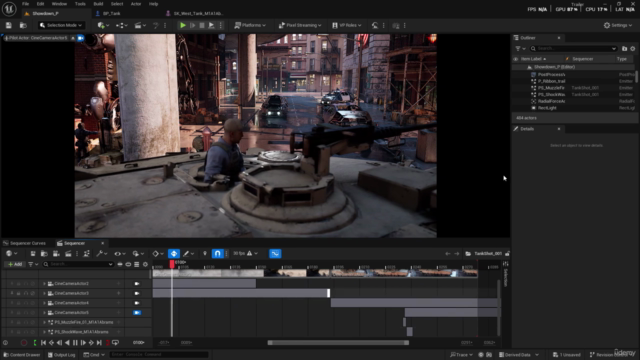Click the Stop simulation square in main toolbar
This screenshot has width=640, height=360.
tap(202, 25)
